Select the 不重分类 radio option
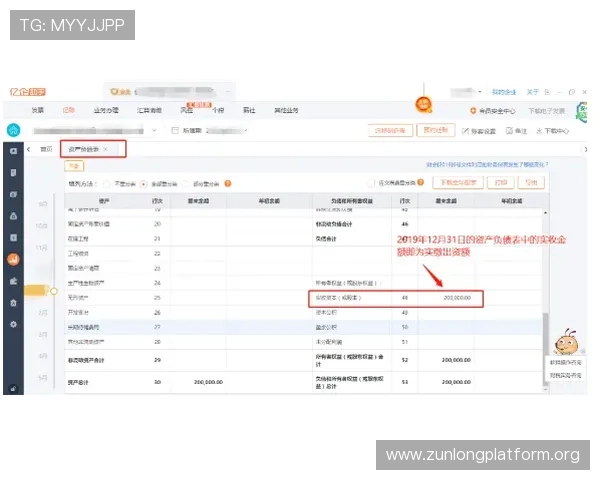The width and height of the screenshot is (600, 480). tap(106, 184)
